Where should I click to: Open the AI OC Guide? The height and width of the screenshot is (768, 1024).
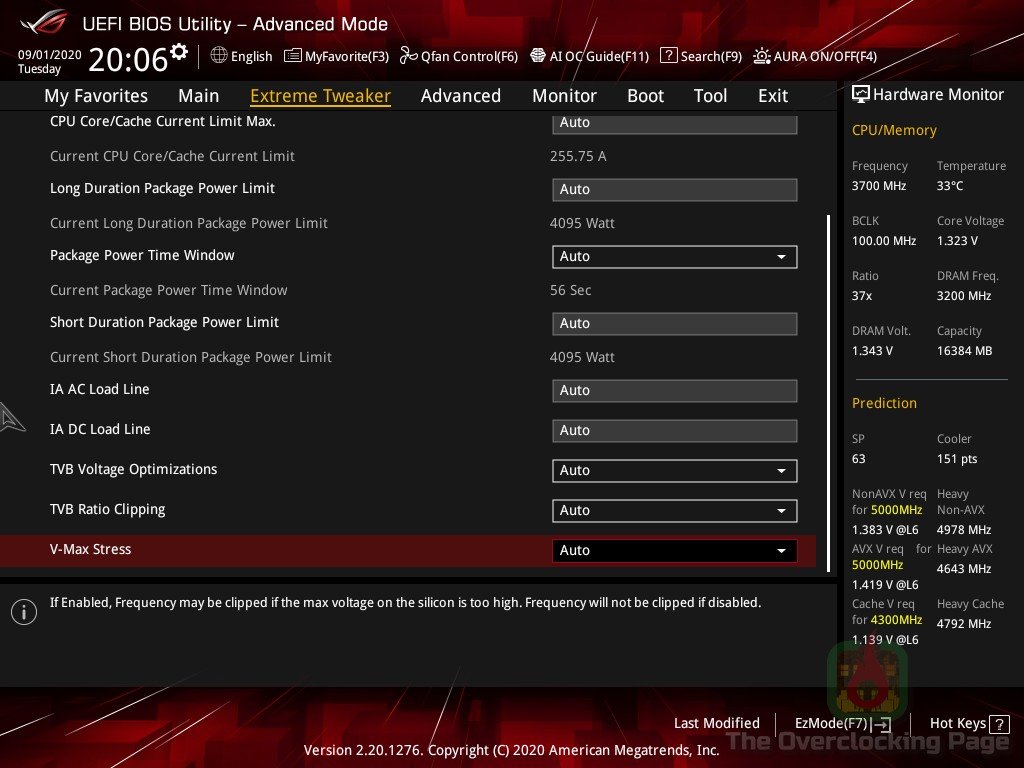(589, 56)
